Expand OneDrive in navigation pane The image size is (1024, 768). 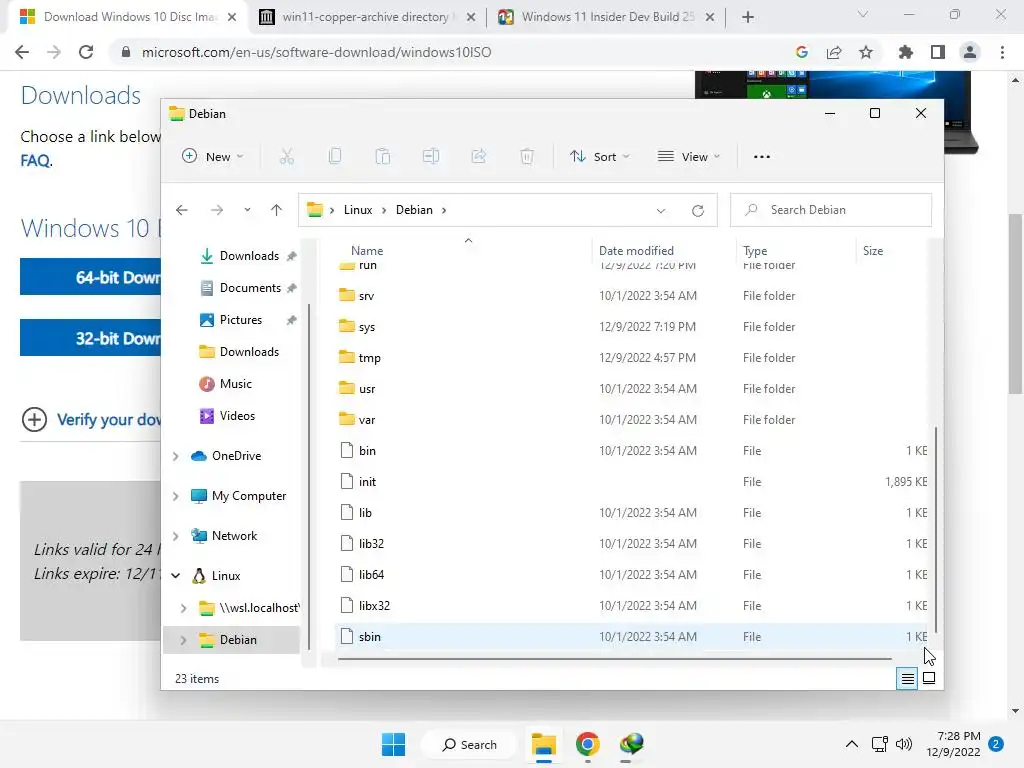coord(175,456)
